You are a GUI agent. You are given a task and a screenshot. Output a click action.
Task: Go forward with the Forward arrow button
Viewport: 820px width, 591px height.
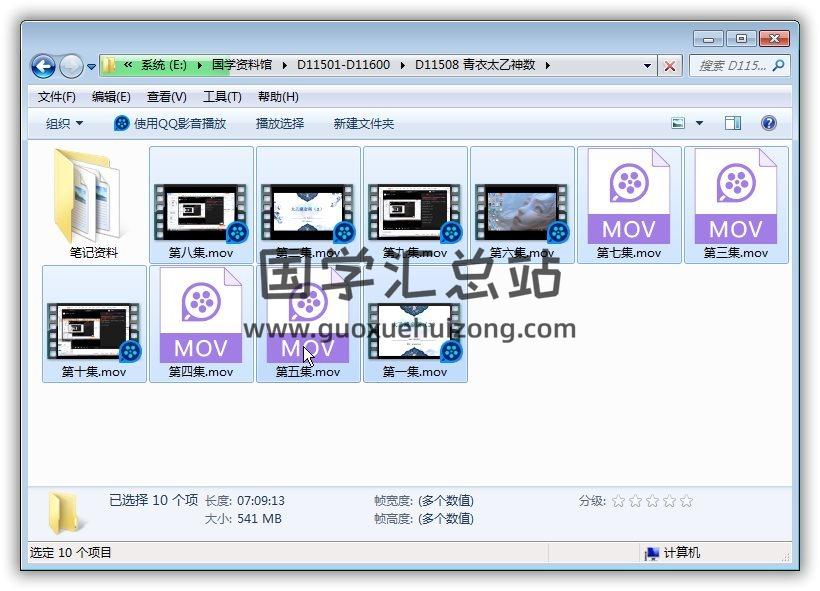click(x=71, y=66)
